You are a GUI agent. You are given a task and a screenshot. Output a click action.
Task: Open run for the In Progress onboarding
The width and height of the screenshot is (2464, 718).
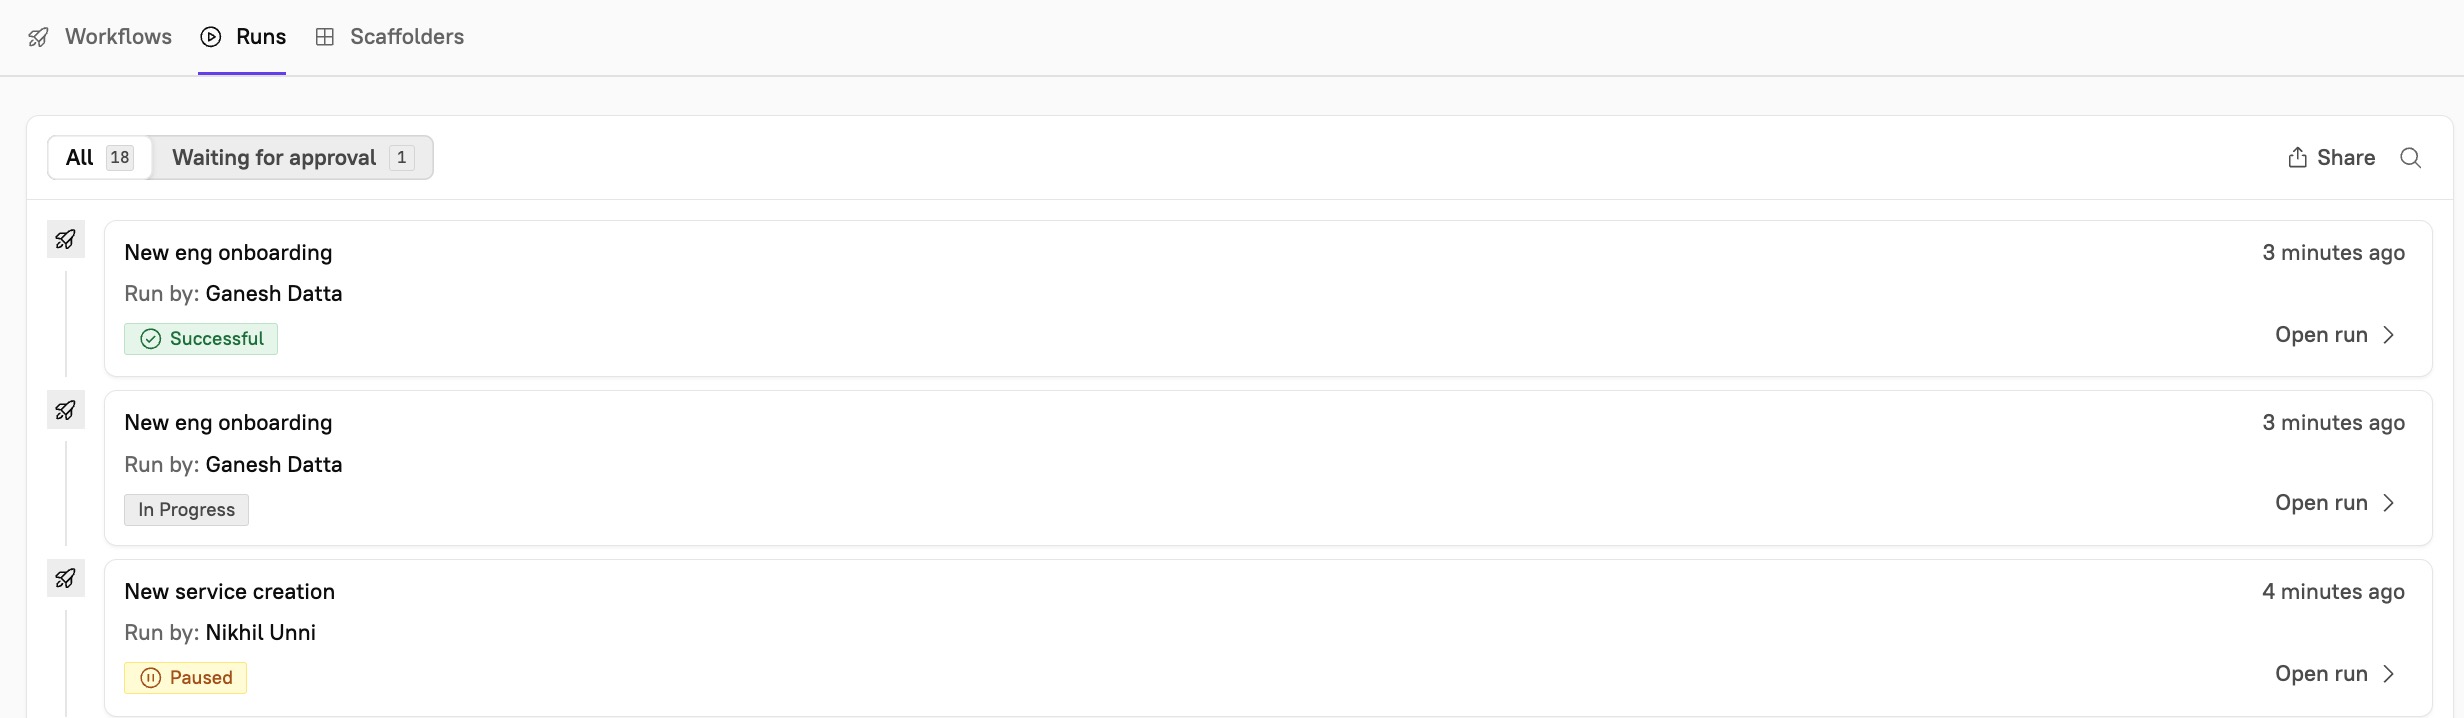2334,503
